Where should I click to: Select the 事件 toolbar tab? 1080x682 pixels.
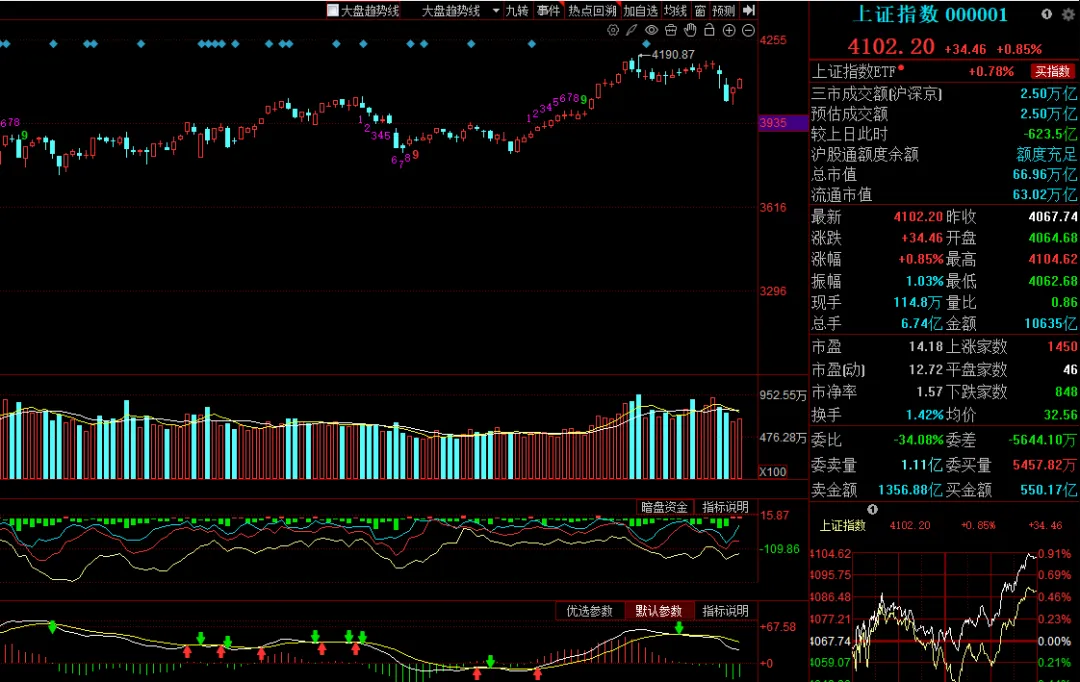tap(548, 10)
